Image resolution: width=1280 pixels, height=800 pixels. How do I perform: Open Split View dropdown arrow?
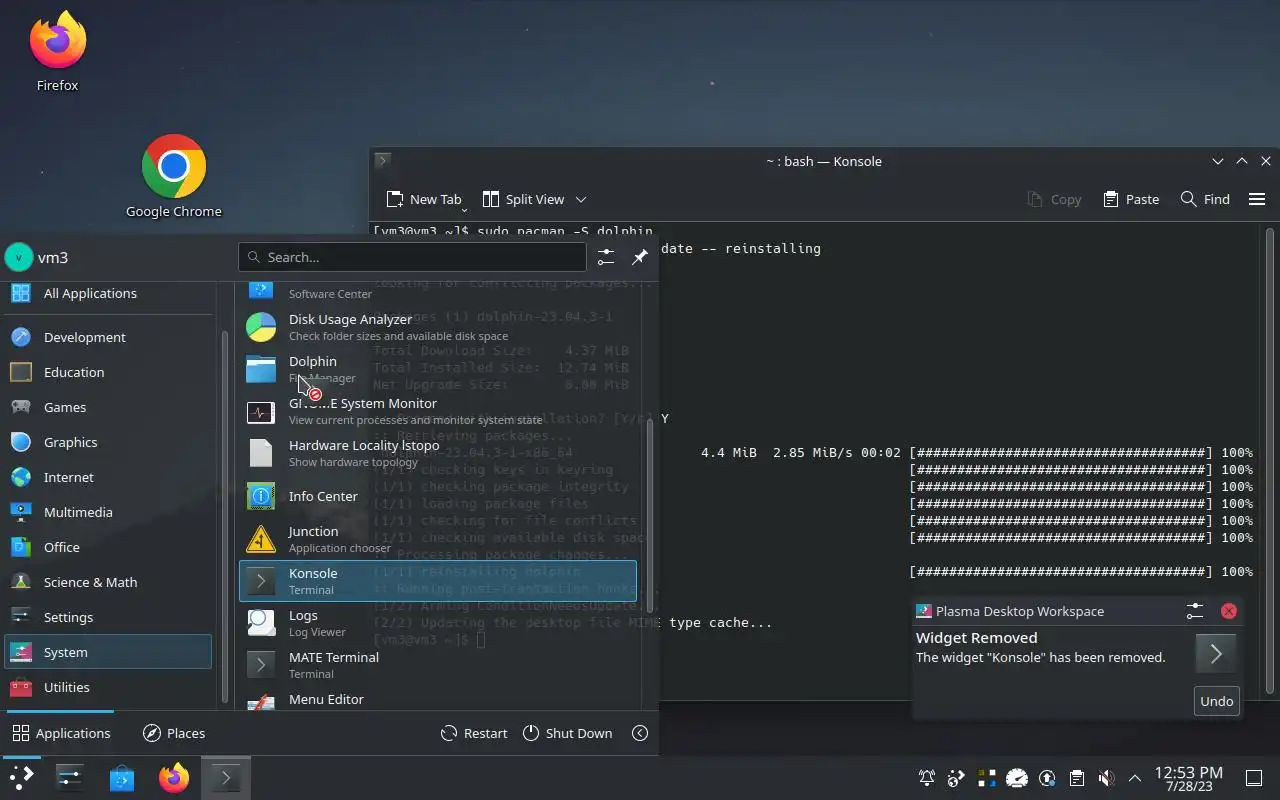[581, 199]
